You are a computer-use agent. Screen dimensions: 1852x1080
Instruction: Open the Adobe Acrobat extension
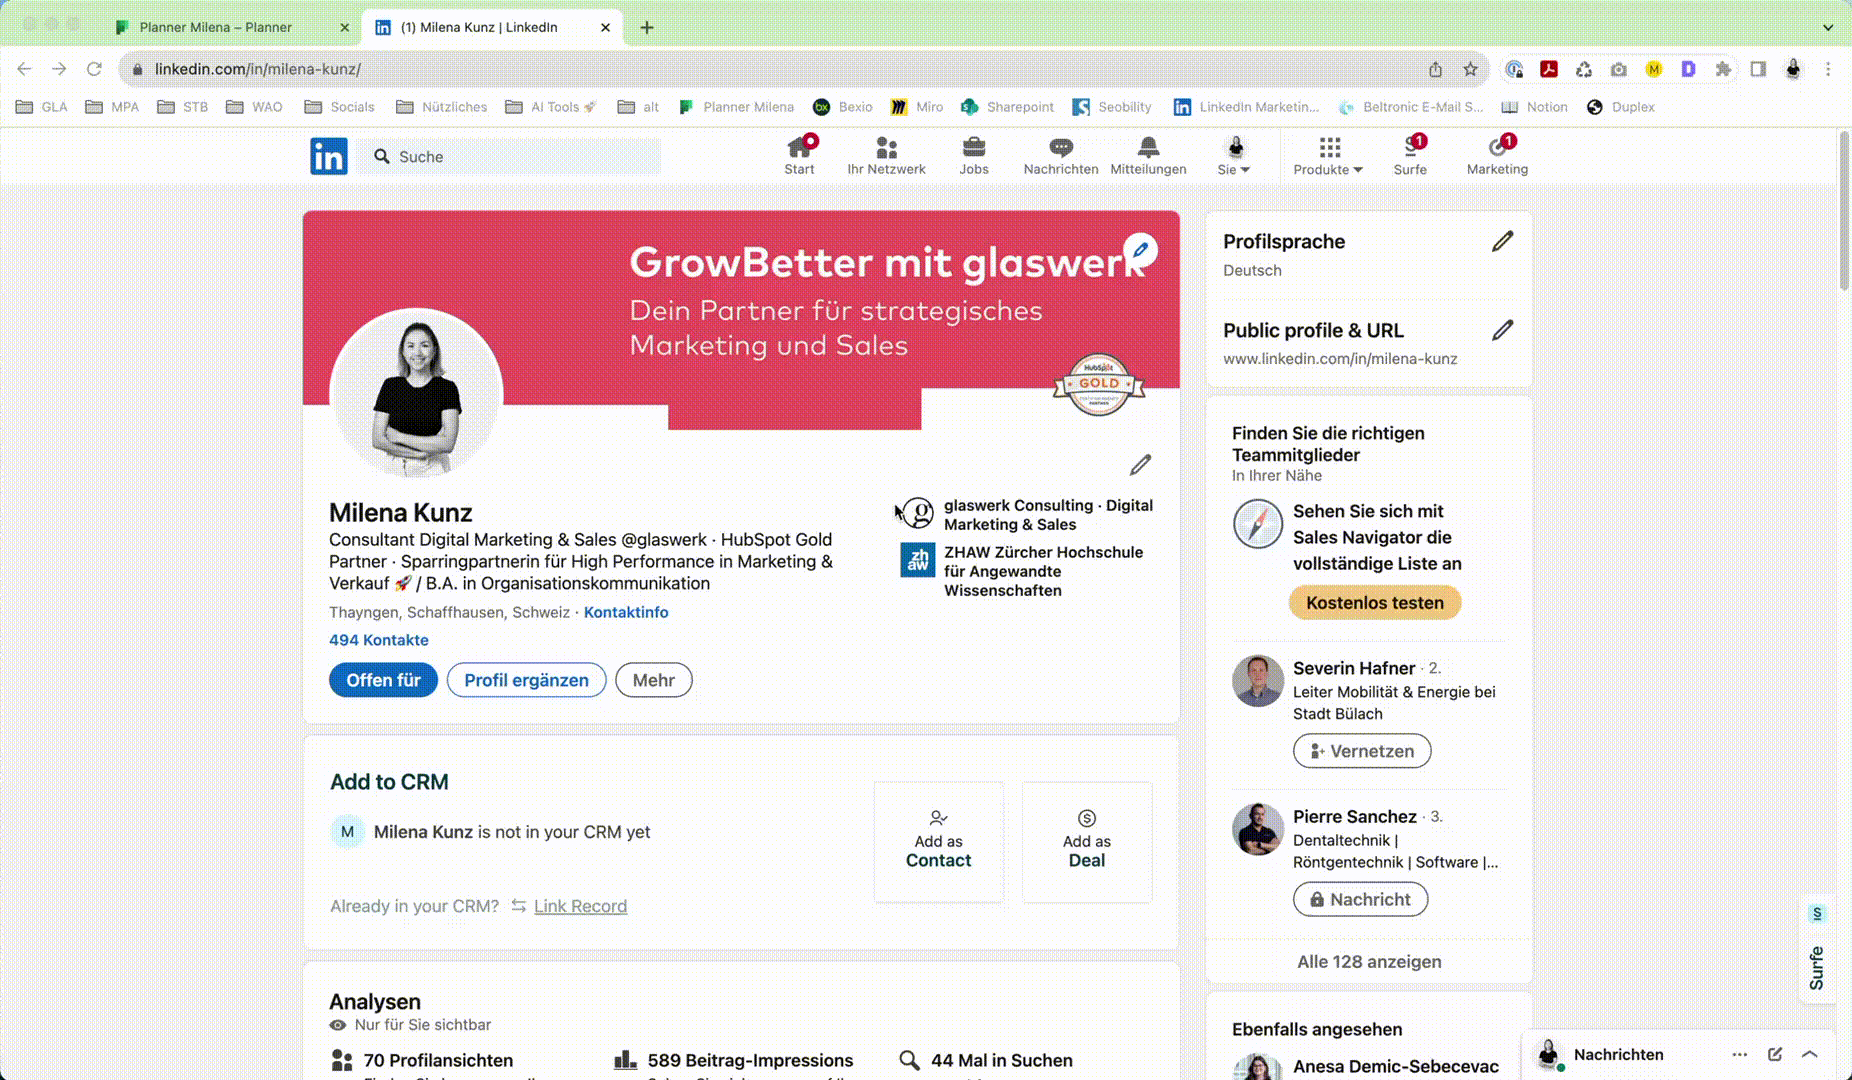point(1549,69)
